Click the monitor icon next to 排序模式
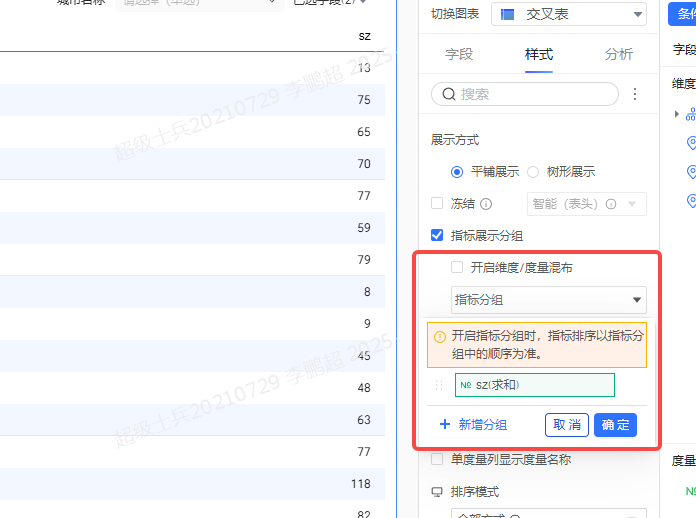Image resolution: width=696 pixels, height=518 pixels. 437,492
